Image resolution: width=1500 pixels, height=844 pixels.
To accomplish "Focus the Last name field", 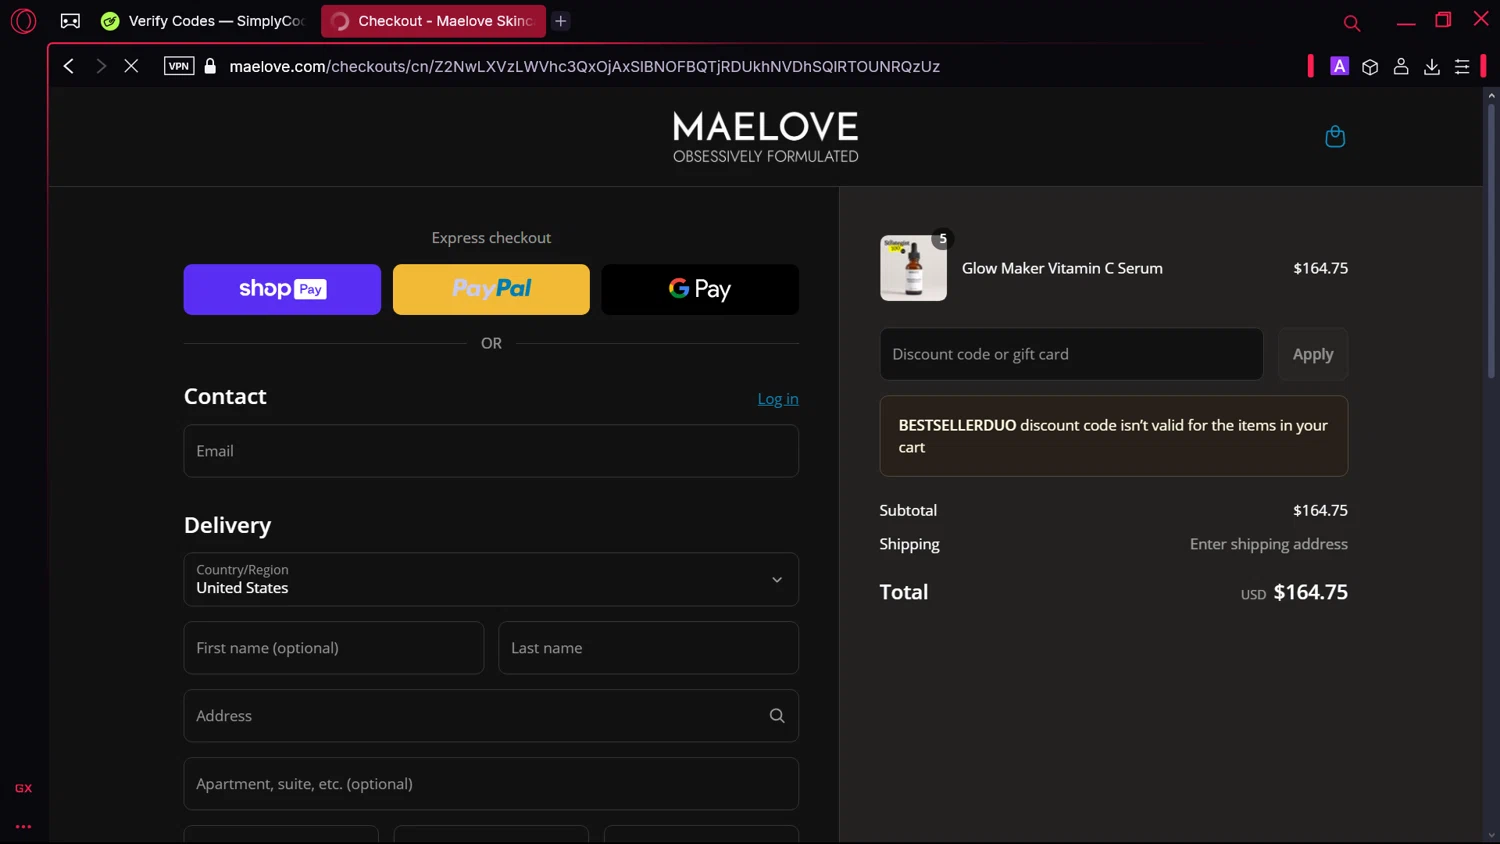I will (x=648, y=648).
